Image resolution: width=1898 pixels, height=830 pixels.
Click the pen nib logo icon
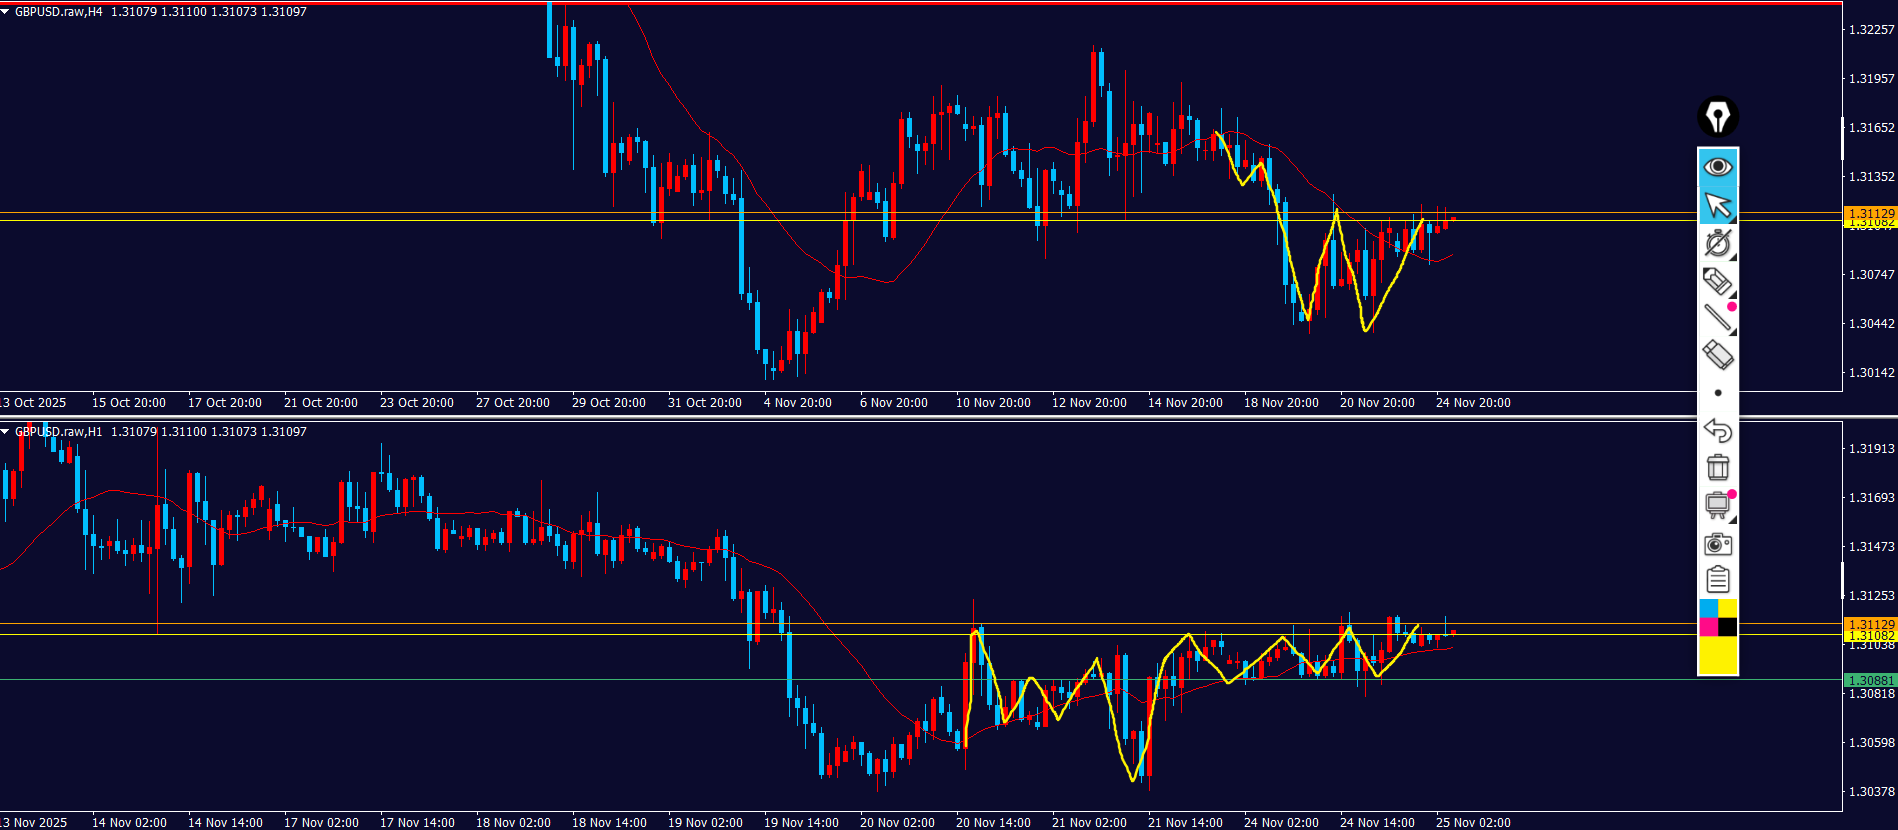(x=1718, y=117)
